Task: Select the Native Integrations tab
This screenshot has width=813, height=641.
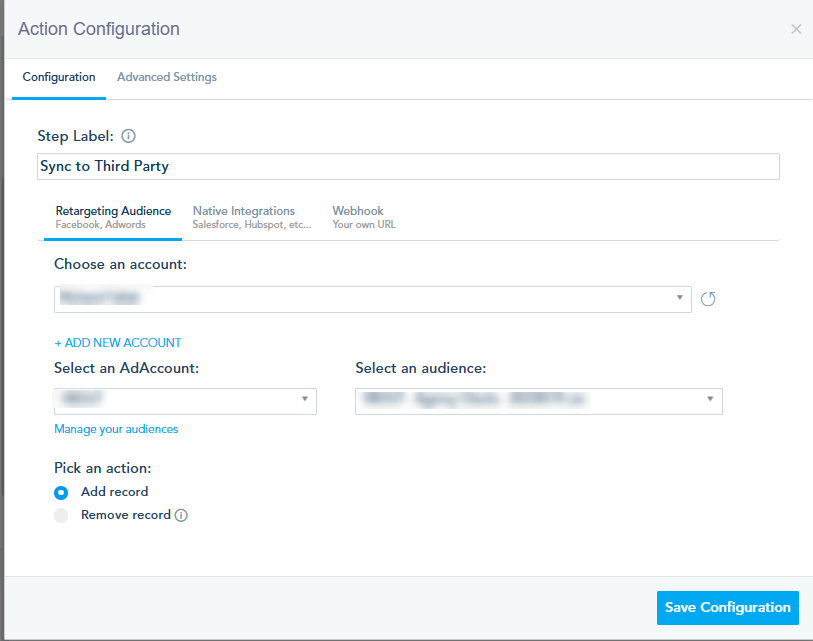Action: tap(251, 217)
